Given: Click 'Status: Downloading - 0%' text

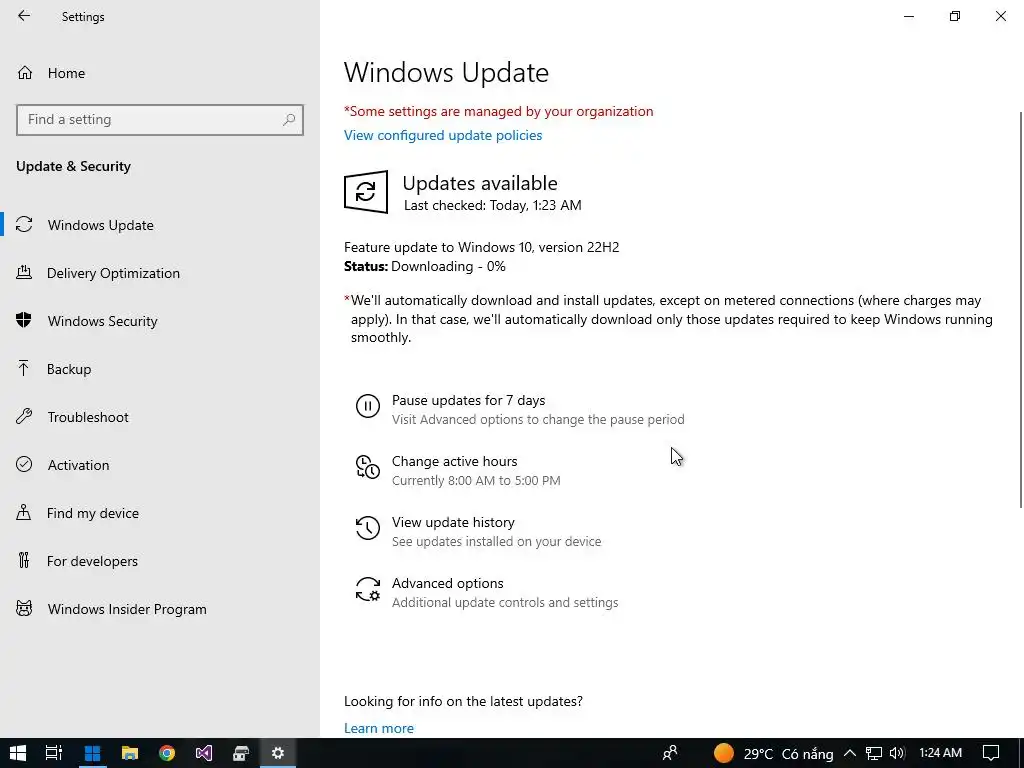Looking at the screenshot, I should click(425, 266).
